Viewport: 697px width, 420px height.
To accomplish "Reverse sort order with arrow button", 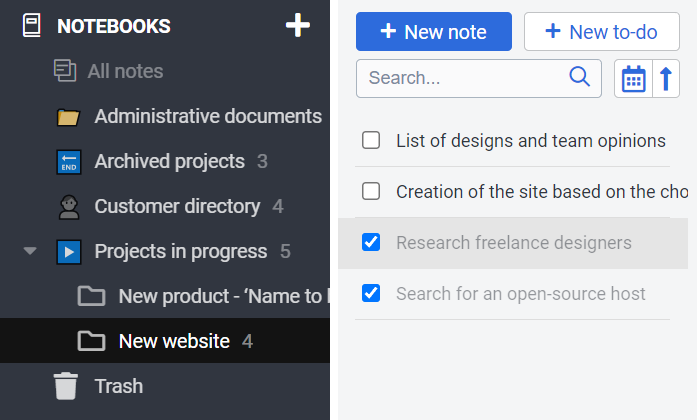I will tap(667, 79).
